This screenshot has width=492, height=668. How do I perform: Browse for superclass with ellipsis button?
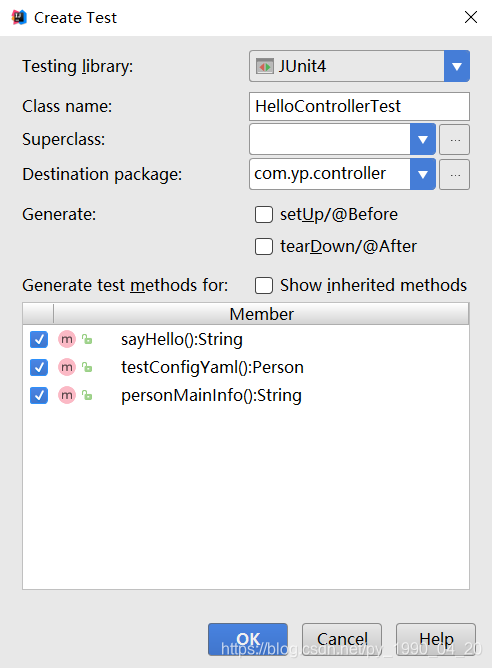[x=455, y=139]
